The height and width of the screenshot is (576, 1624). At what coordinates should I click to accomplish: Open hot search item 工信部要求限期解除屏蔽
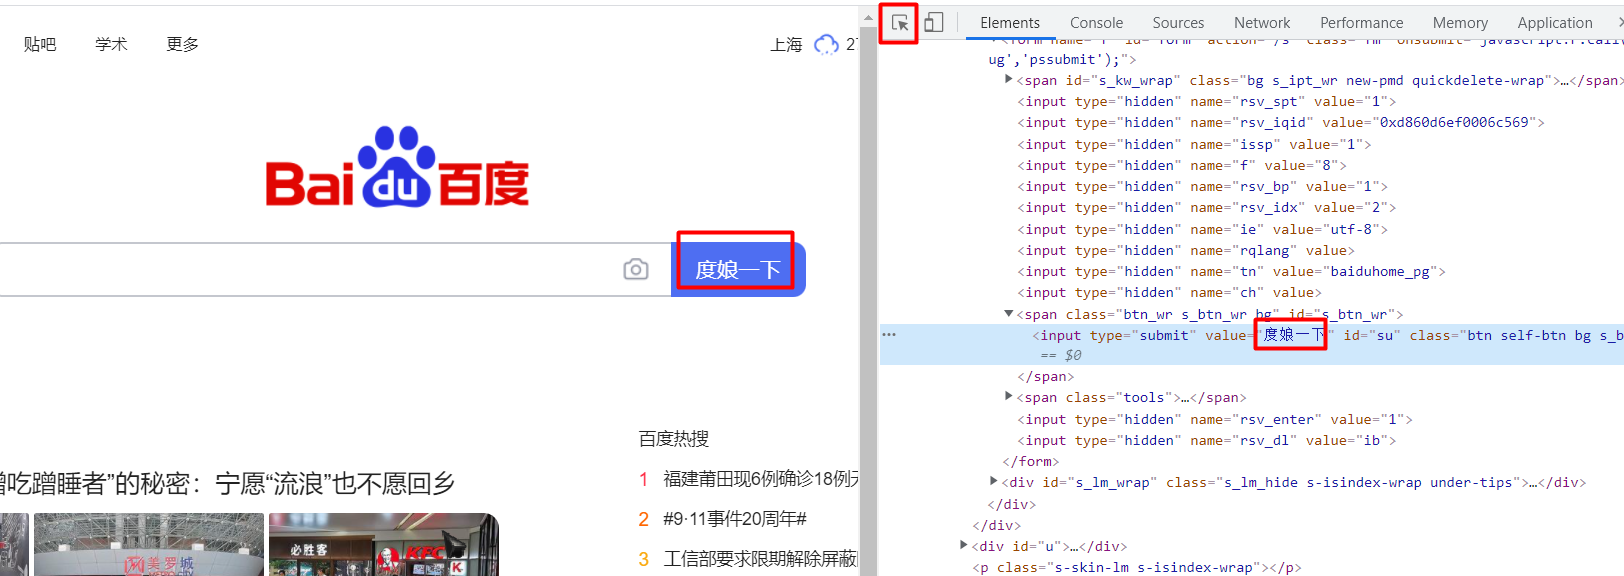tap(761, 558)
